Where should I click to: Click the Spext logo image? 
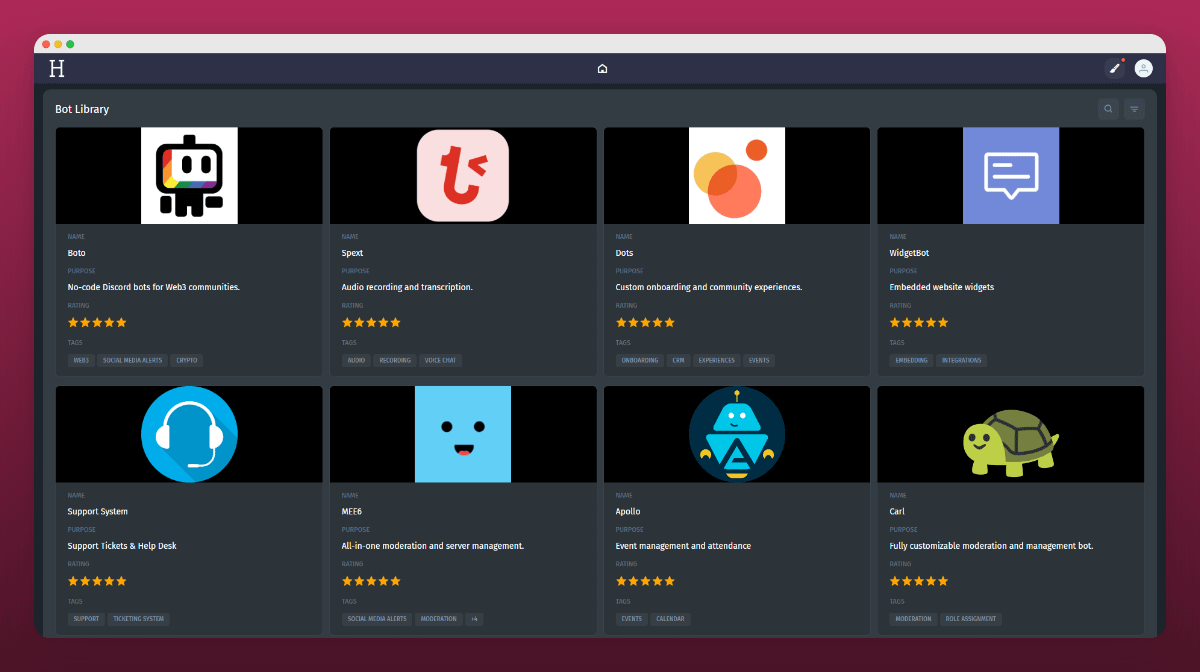[x=463, y=175]
